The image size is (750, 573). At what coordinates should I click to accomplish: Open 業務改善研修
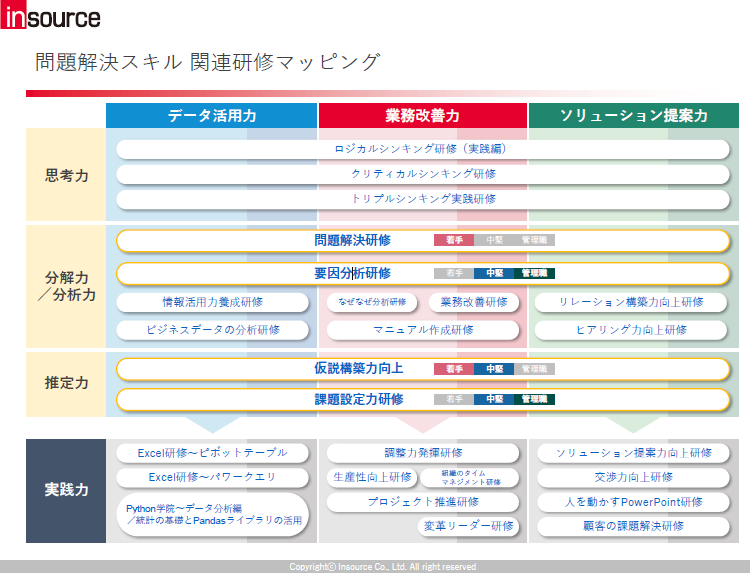pos(474,302)
